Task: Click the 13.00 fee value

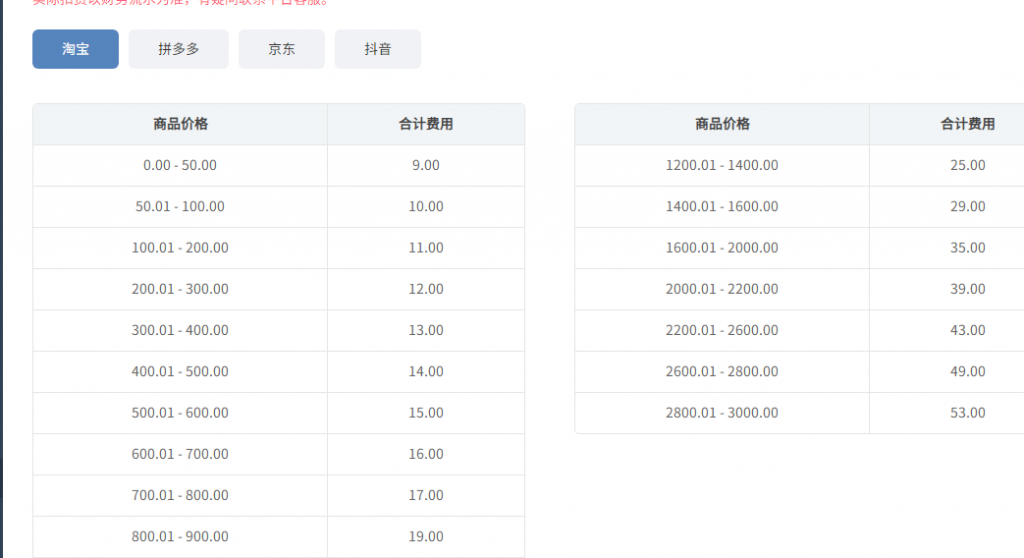Action: click(426, 330)
